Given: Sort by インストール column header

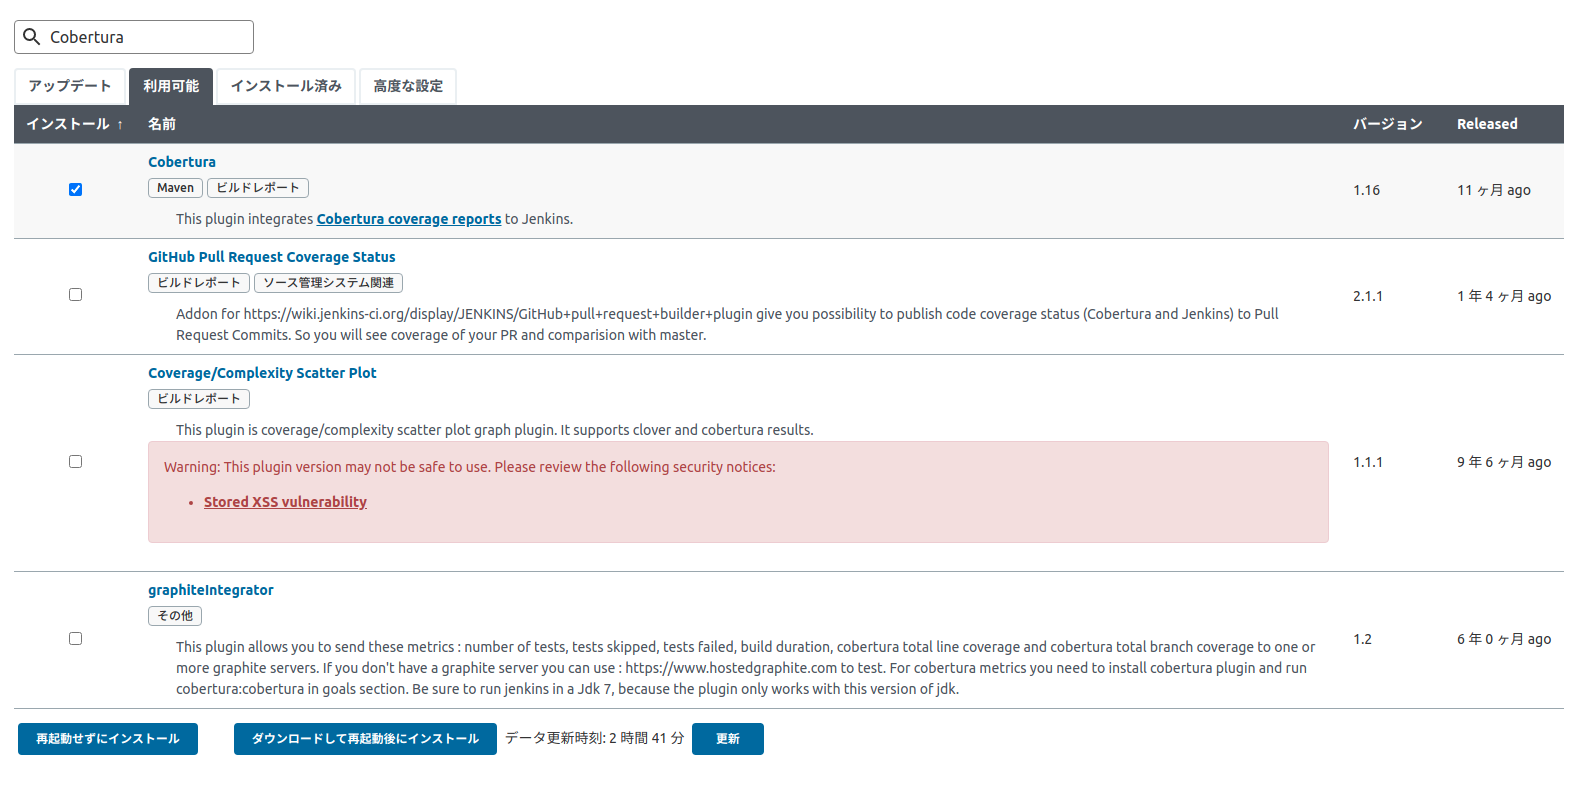Looking at the screenshot, I should point(75,124).
